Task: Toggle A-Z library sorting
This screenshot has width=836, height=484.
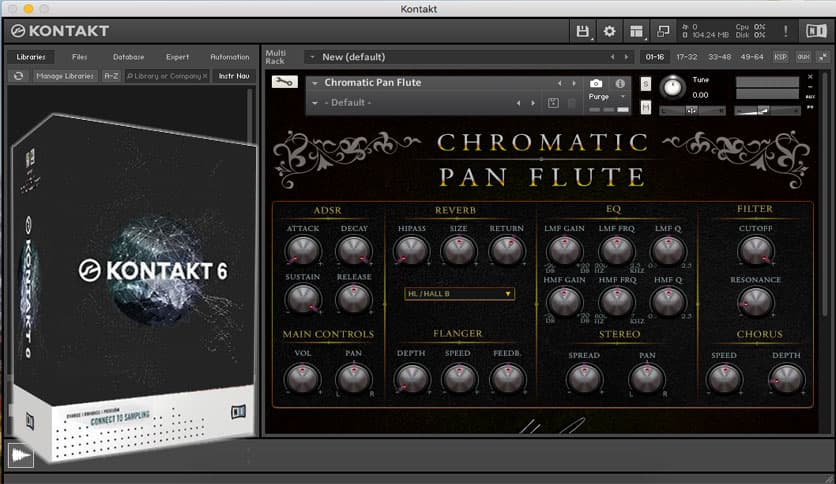Action: pos(111,76)
